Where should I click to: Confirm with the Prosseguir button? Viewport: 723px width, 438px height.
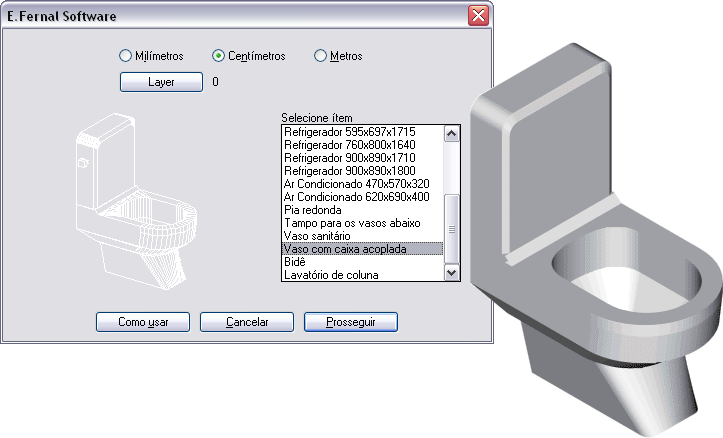350,322
